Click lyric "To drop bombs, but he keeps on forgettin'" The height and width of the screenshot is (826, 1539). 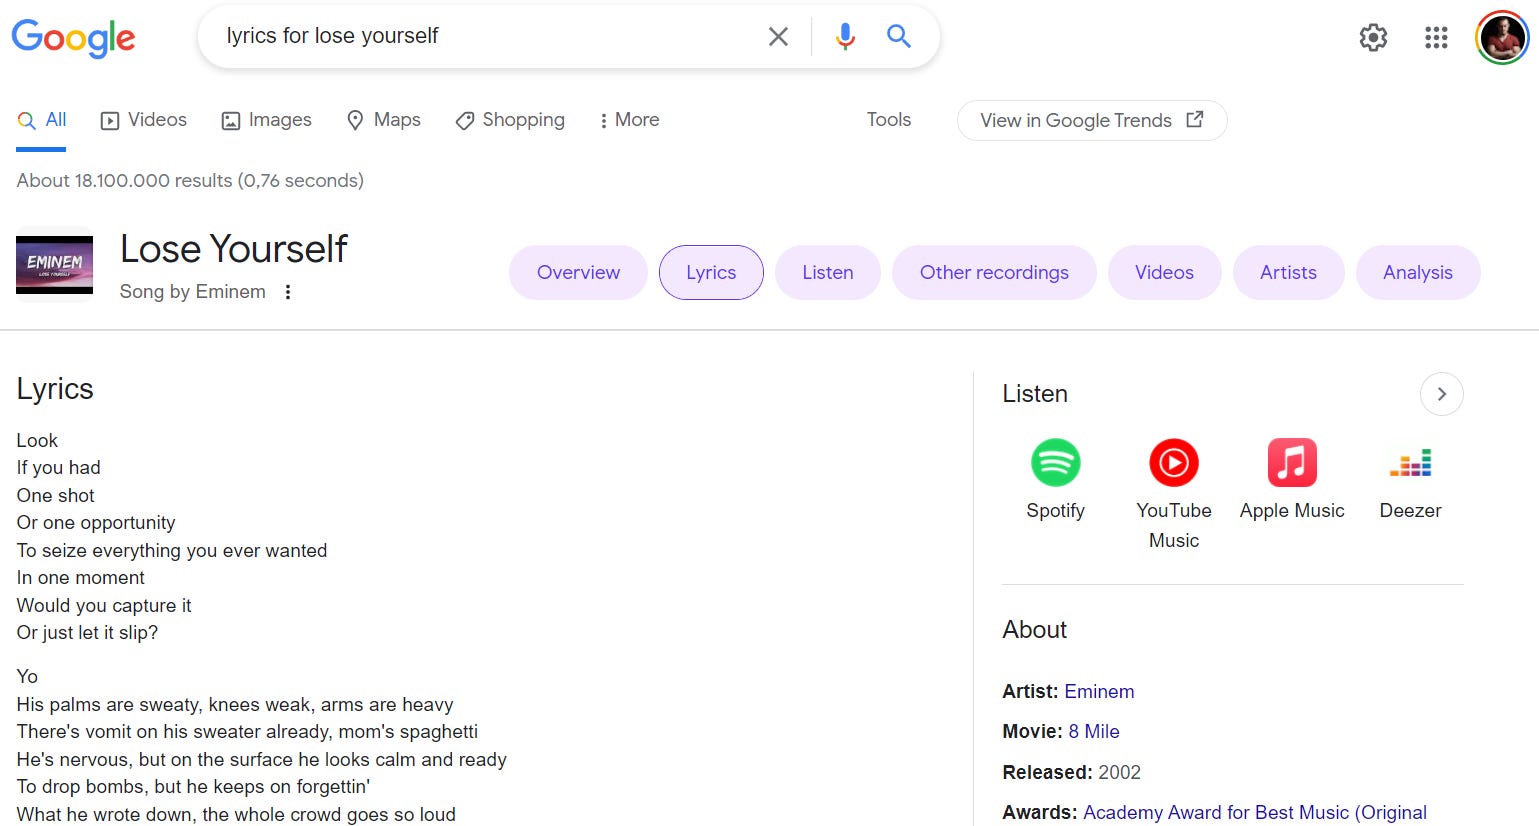click(193, 787)
